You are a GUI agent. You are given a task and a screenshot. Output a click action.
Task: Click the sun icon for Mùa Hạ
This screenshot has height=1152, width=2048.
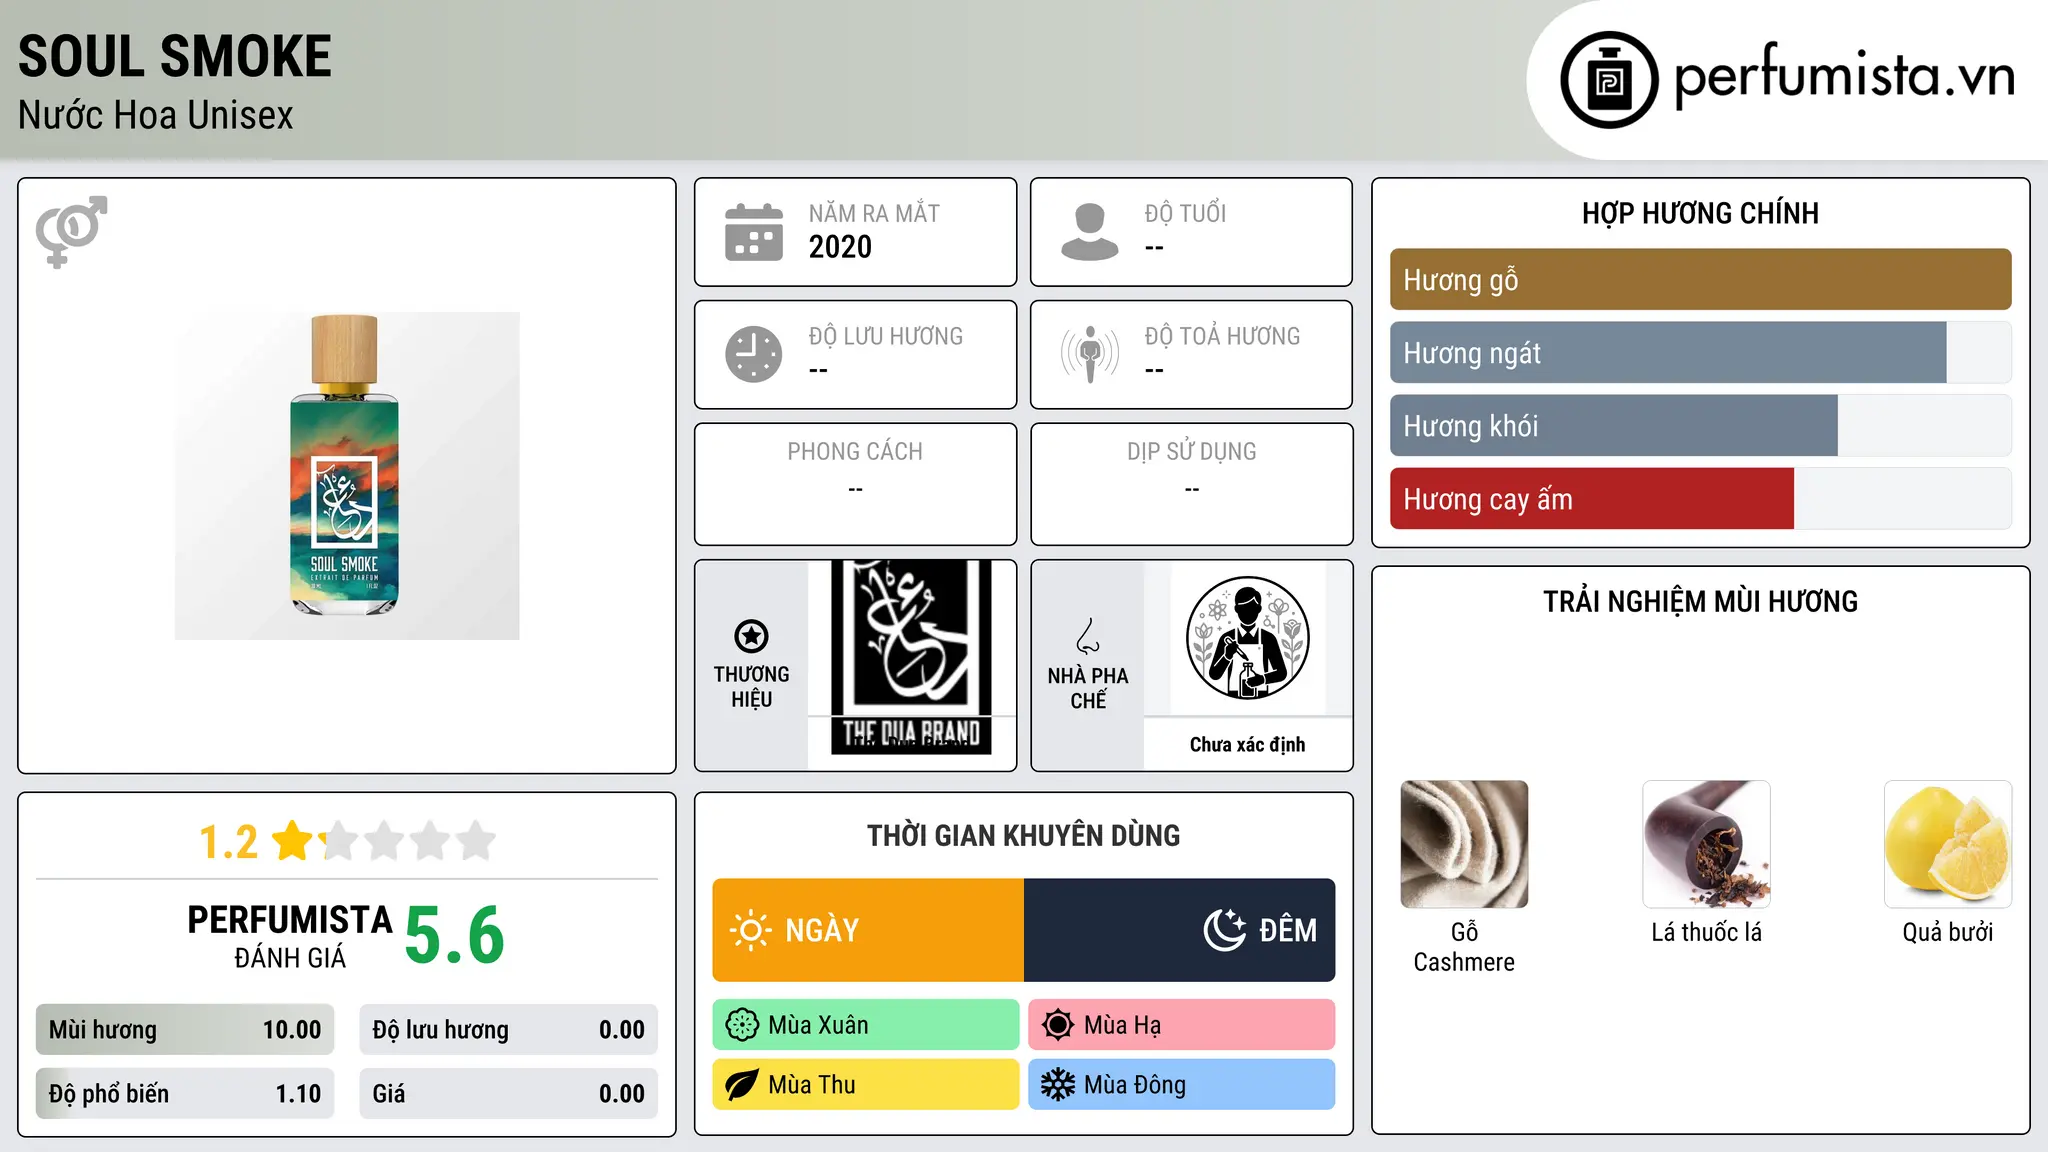(1058, 1025)
